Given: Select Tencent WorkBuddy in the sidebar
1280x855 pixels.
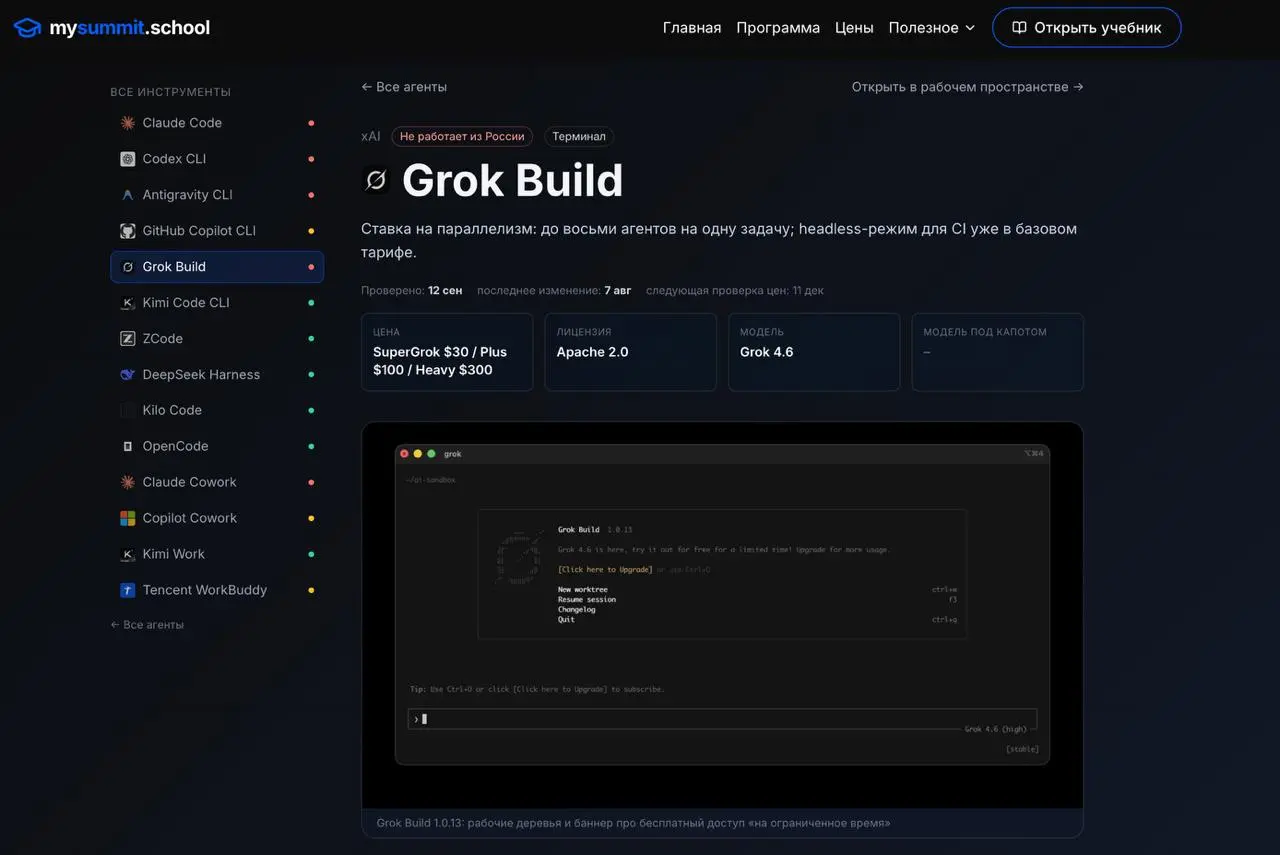Looking at the screenshot, I should [217, 590].
